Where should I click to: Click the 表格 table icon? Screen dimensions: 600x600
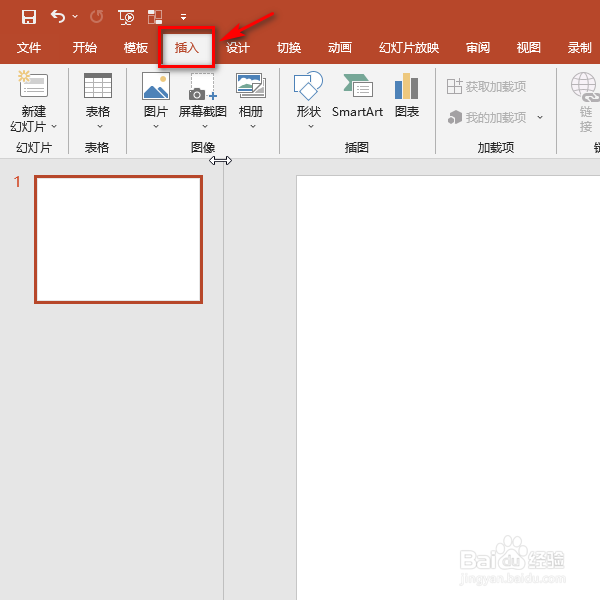click(98, 85)
